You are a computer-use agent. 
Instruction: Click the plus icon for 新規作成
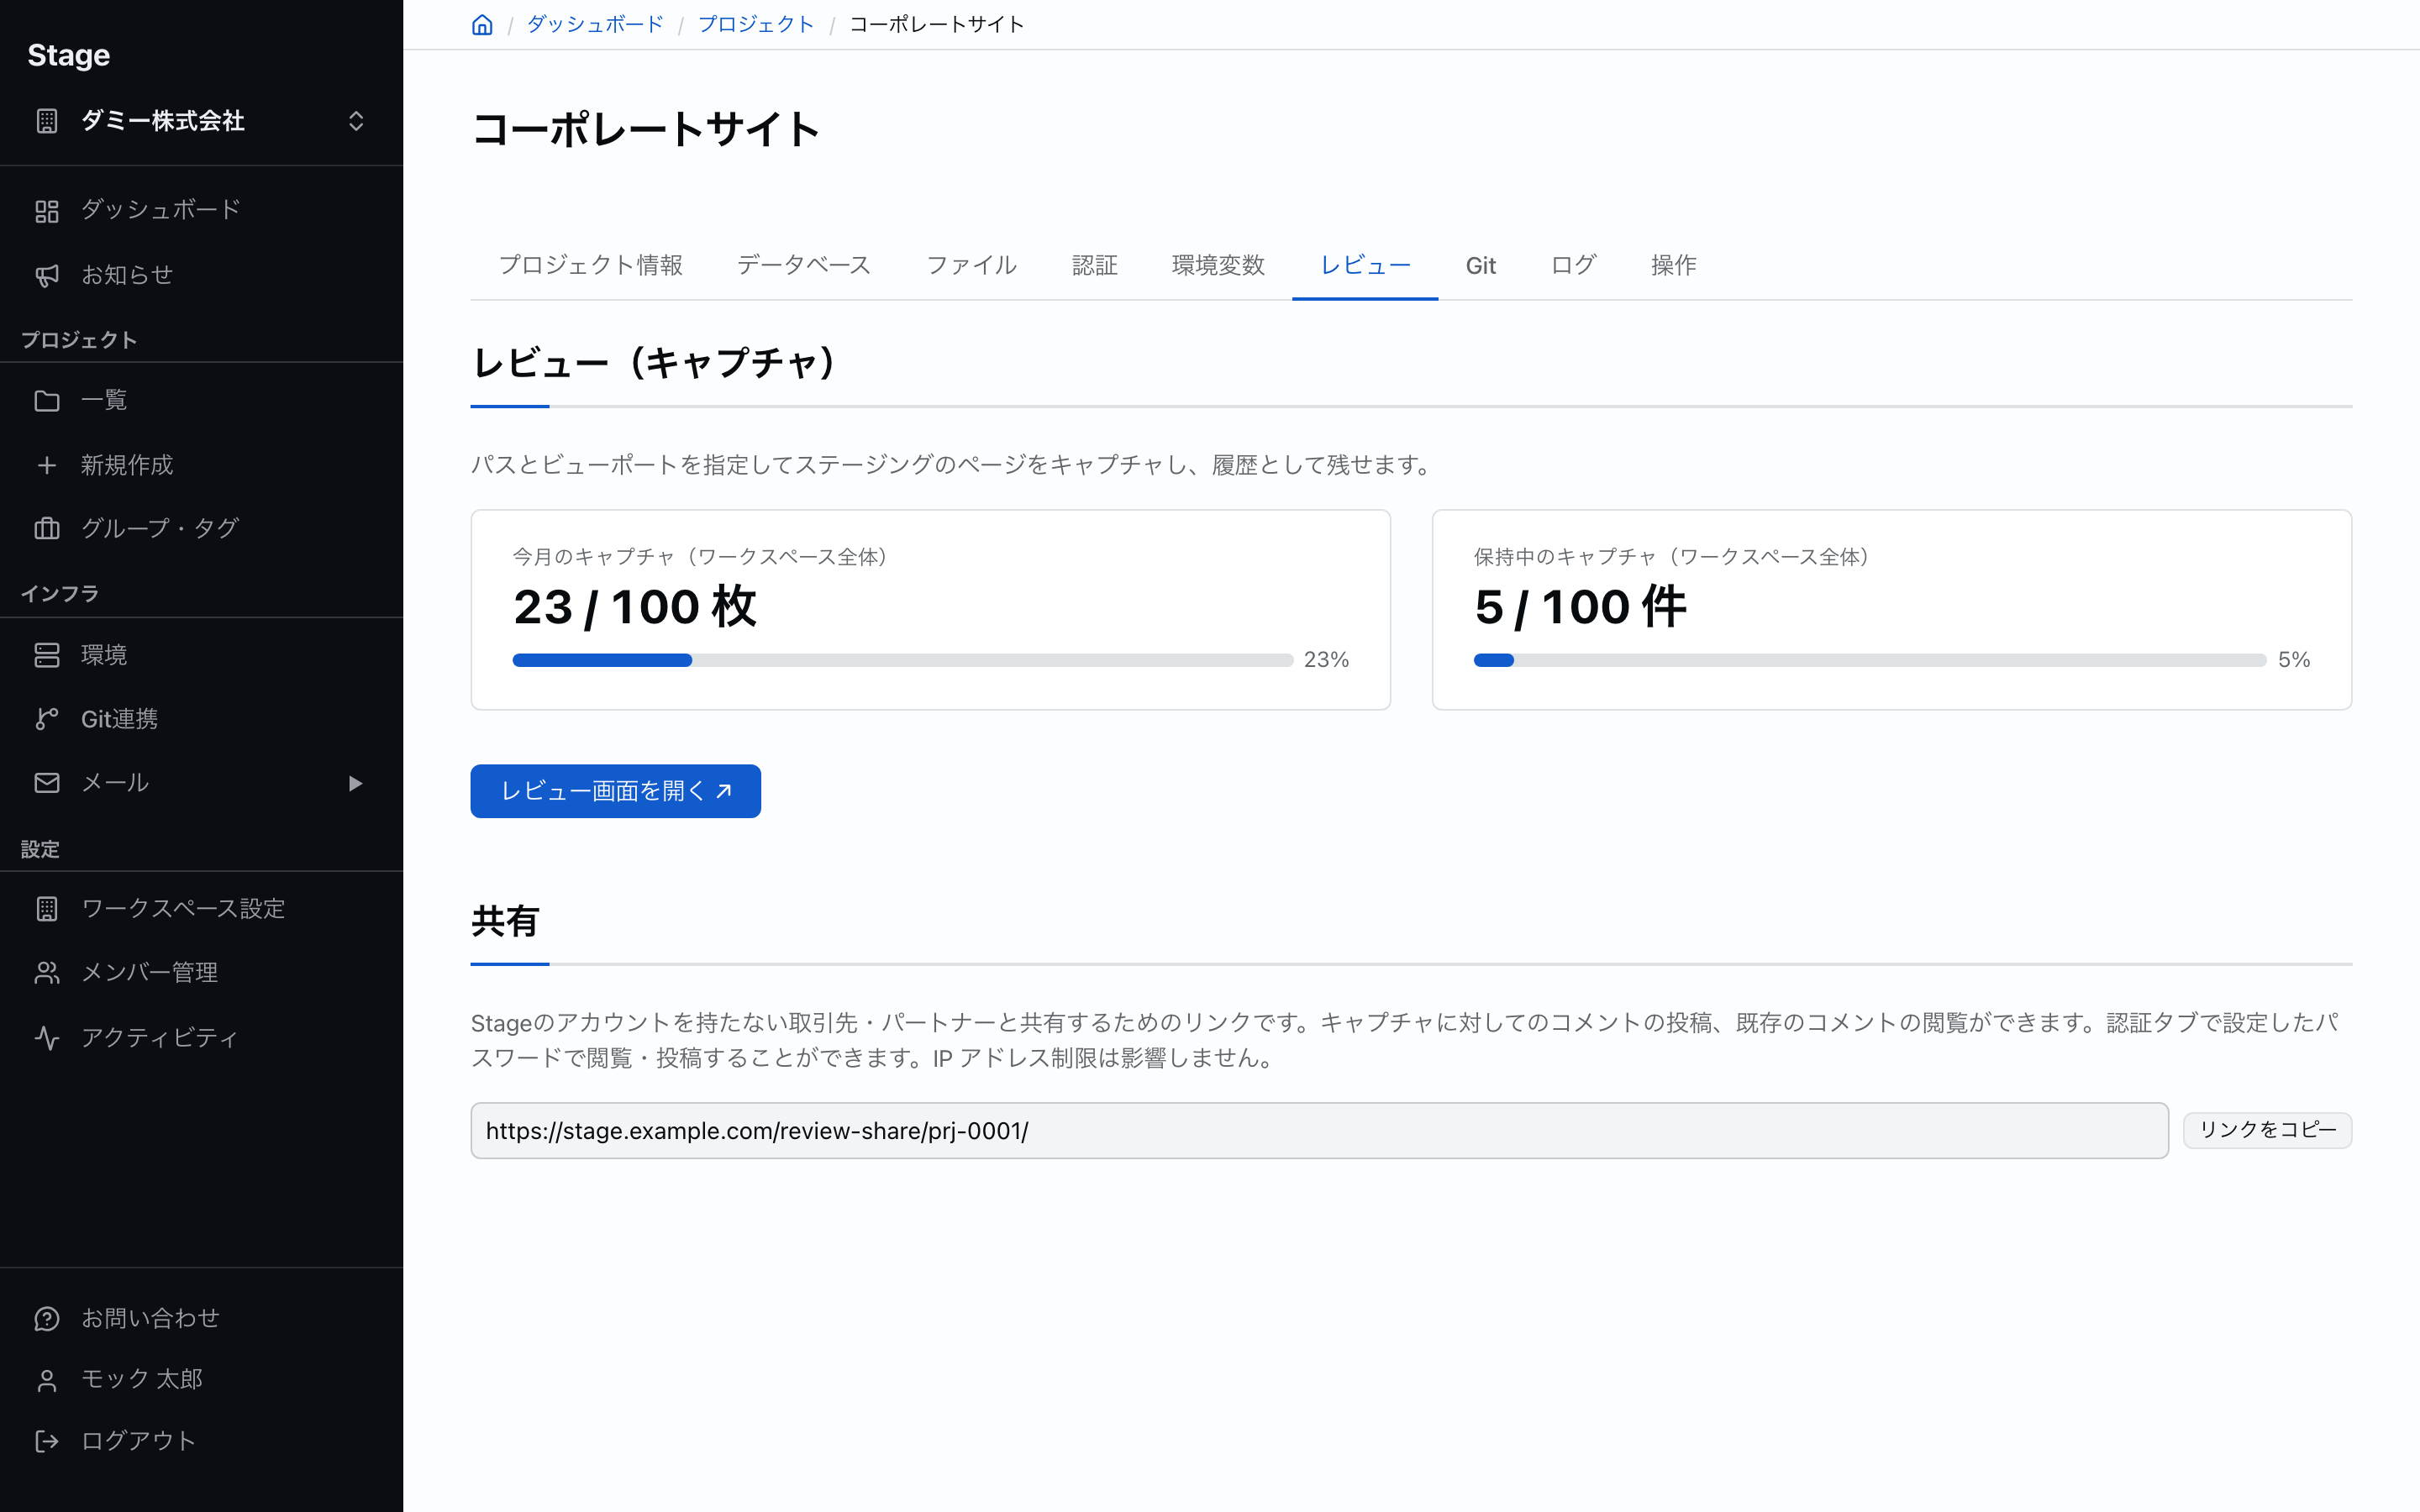pyautogui.click(x=47, y=465)
